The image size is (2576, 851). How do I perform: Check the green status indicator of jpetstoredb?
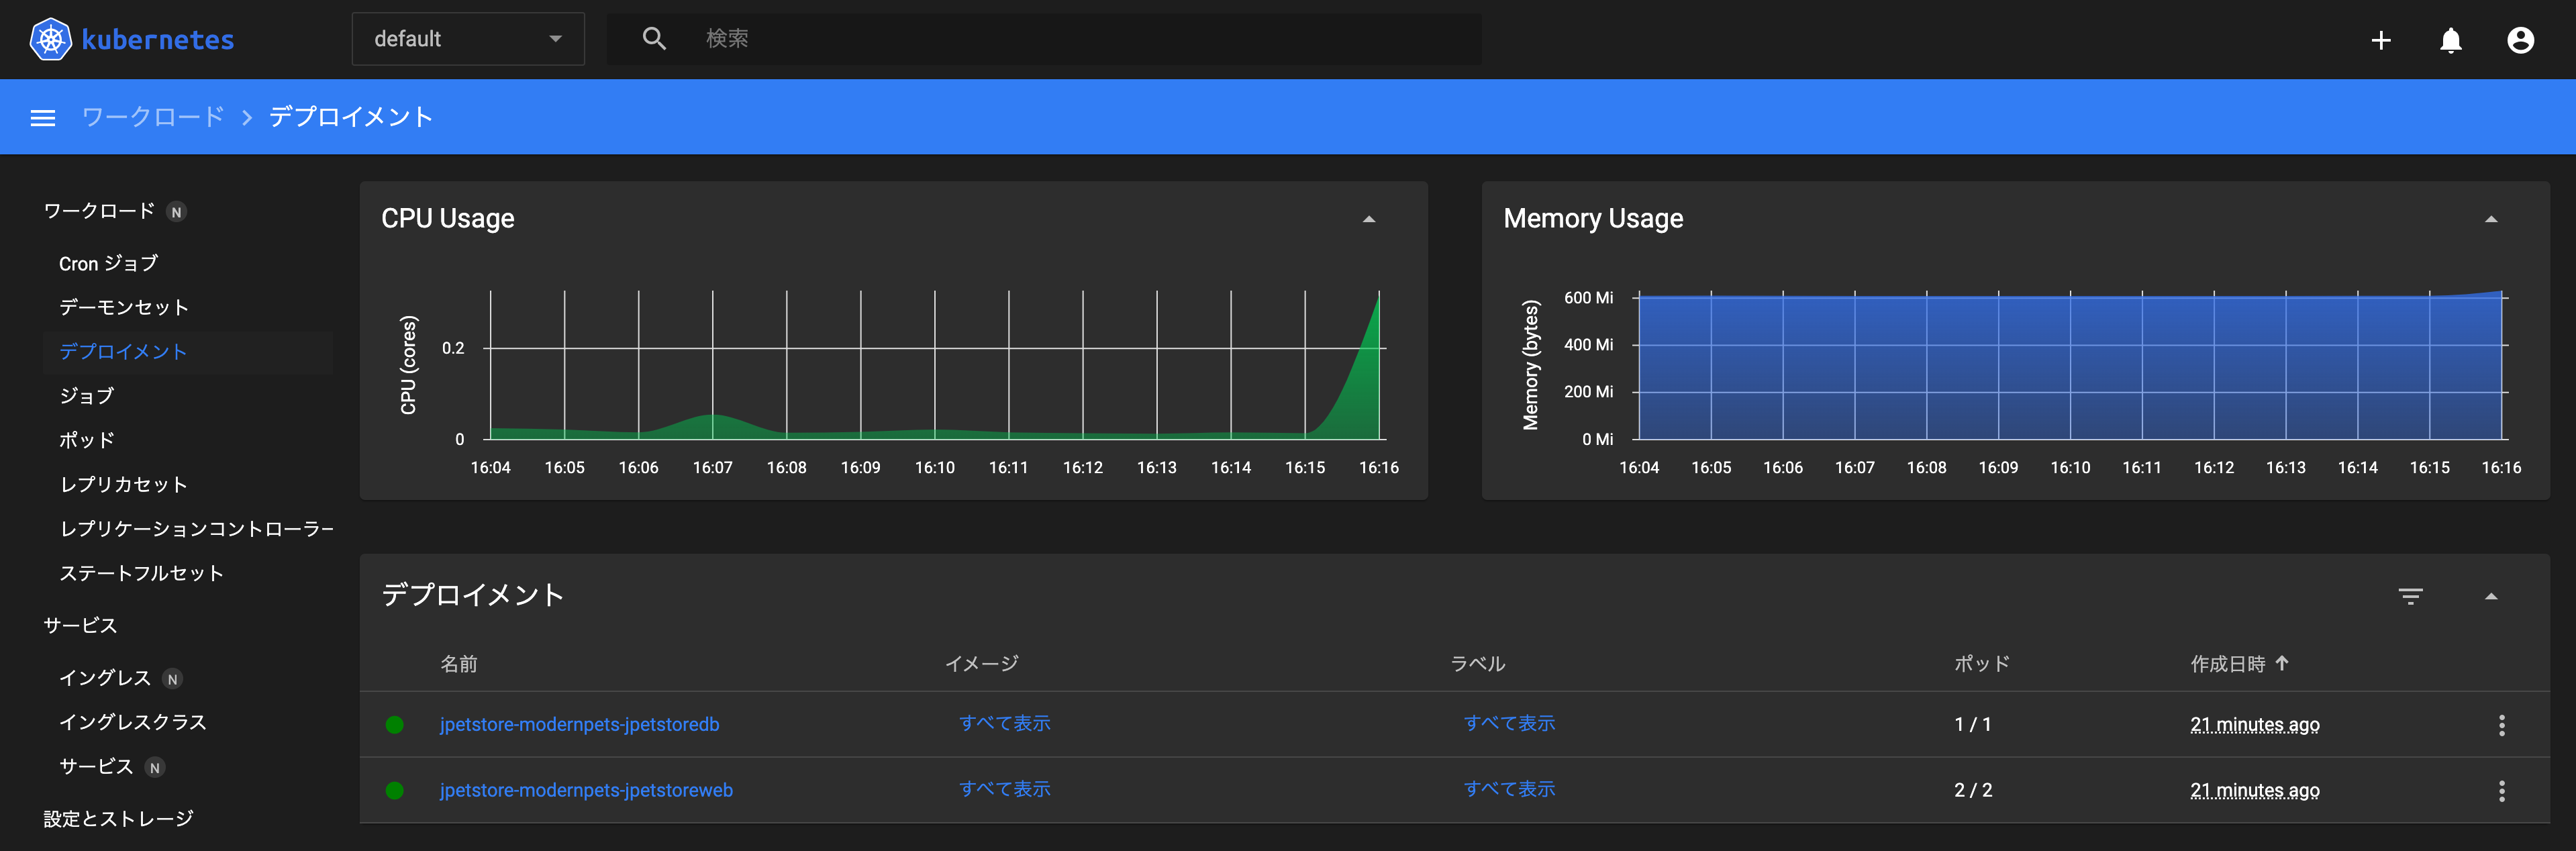396,724
